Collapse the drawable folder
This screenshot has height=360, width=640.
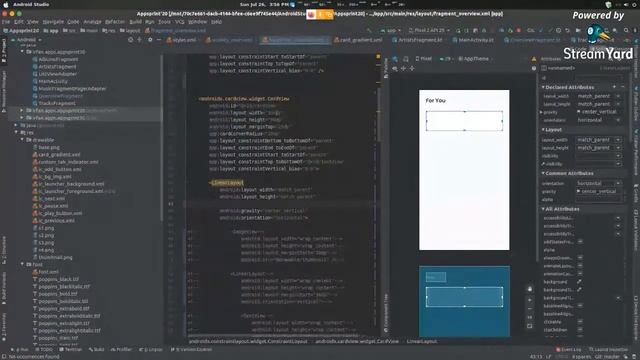(22, 140)
